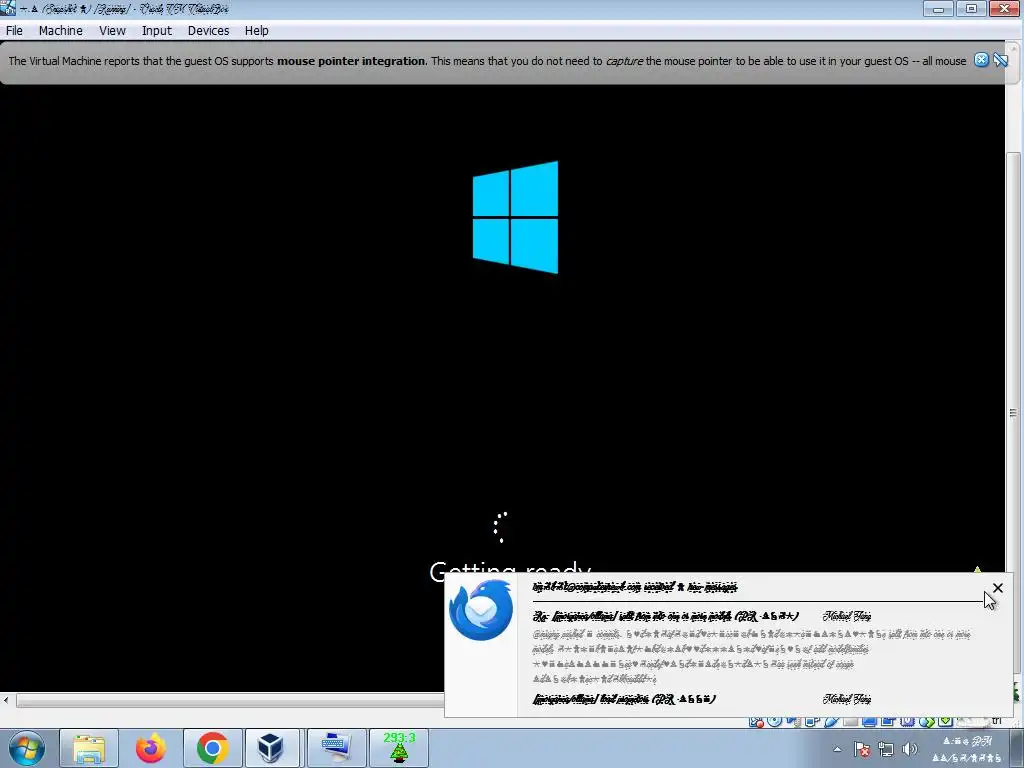Click the network indicator in VirtualBox status bar
Screen dimensions: 1024x768
pyautogui.click(x=812, y=722)
